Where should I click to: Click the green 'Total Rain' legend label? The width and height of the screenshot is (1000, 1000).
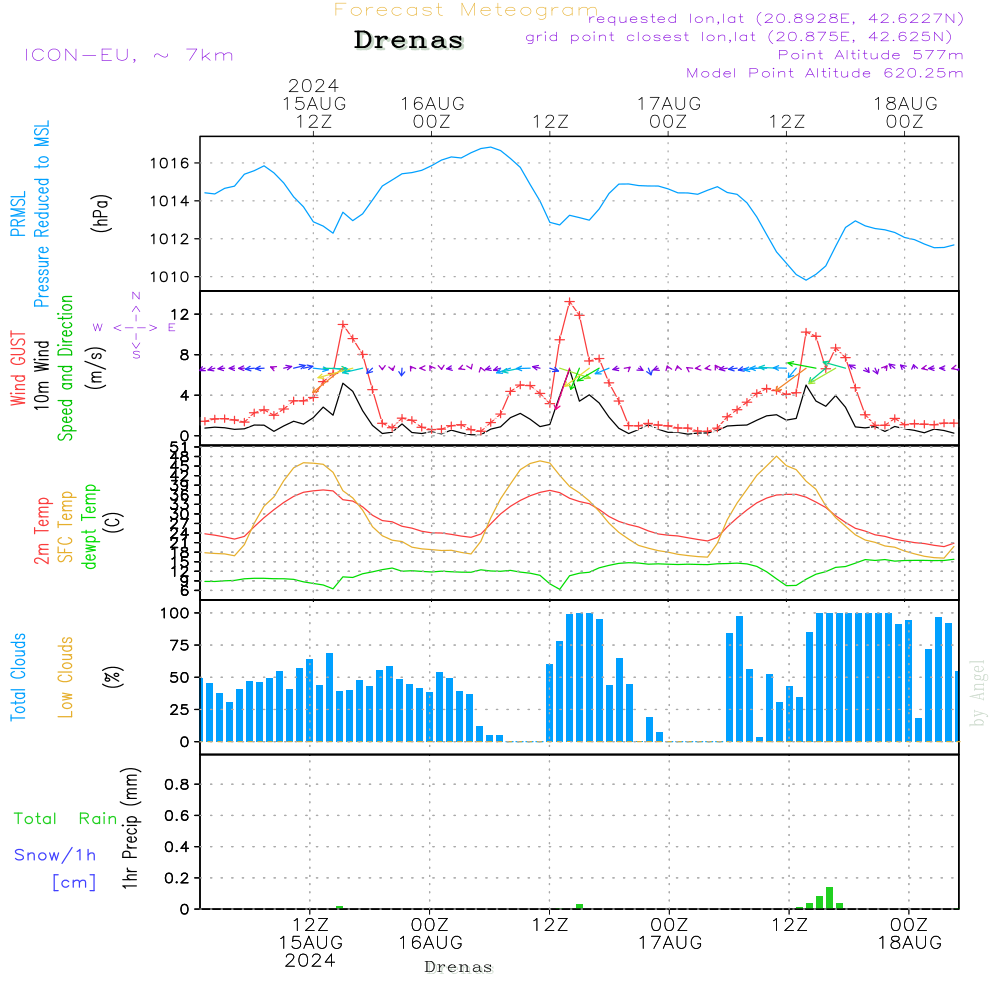tap(66, 819)
